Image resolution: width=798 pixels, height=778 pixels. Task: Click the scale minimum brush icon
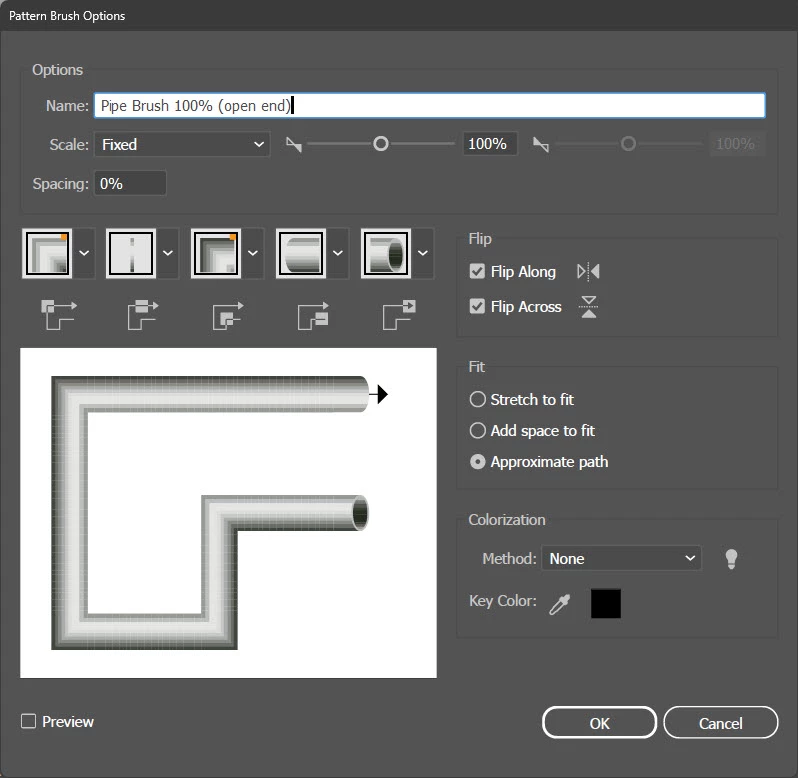coord(294,145)
